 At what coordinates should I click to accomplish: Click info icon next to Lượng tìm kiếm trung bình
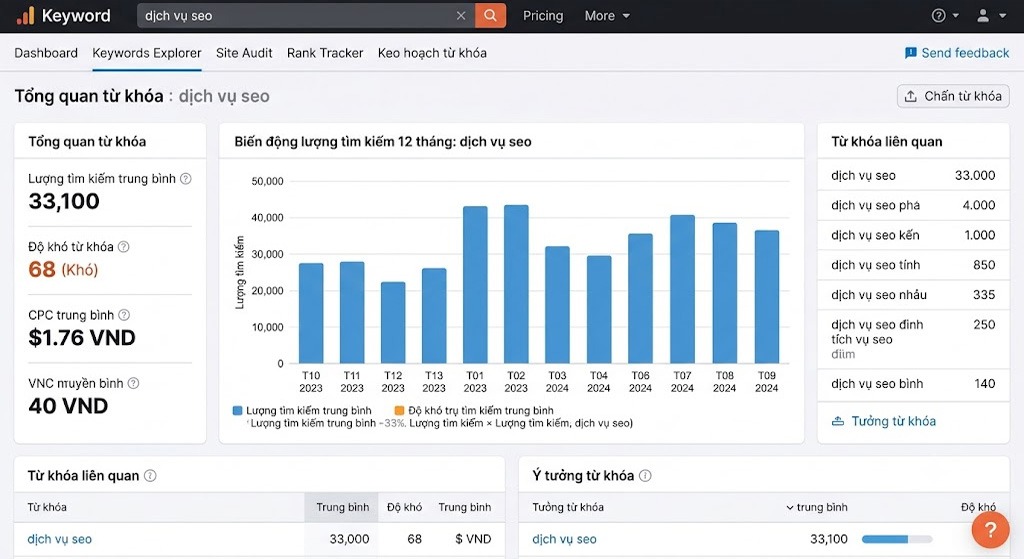(x=185, y=178)
